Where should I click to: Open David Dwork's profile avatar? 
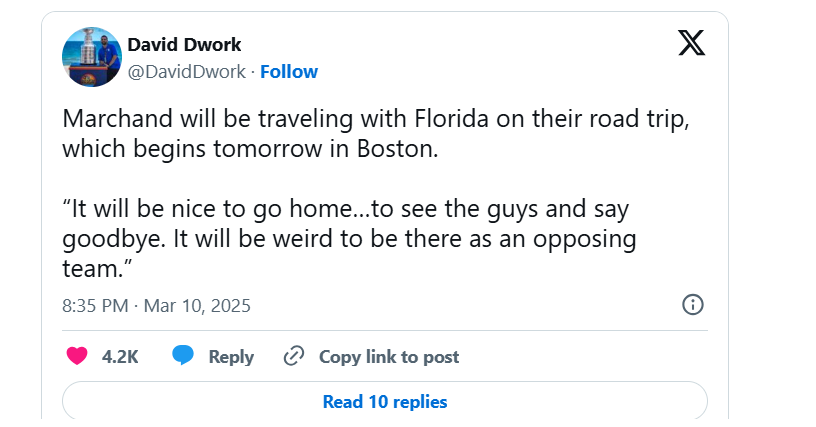pos(92,57)
